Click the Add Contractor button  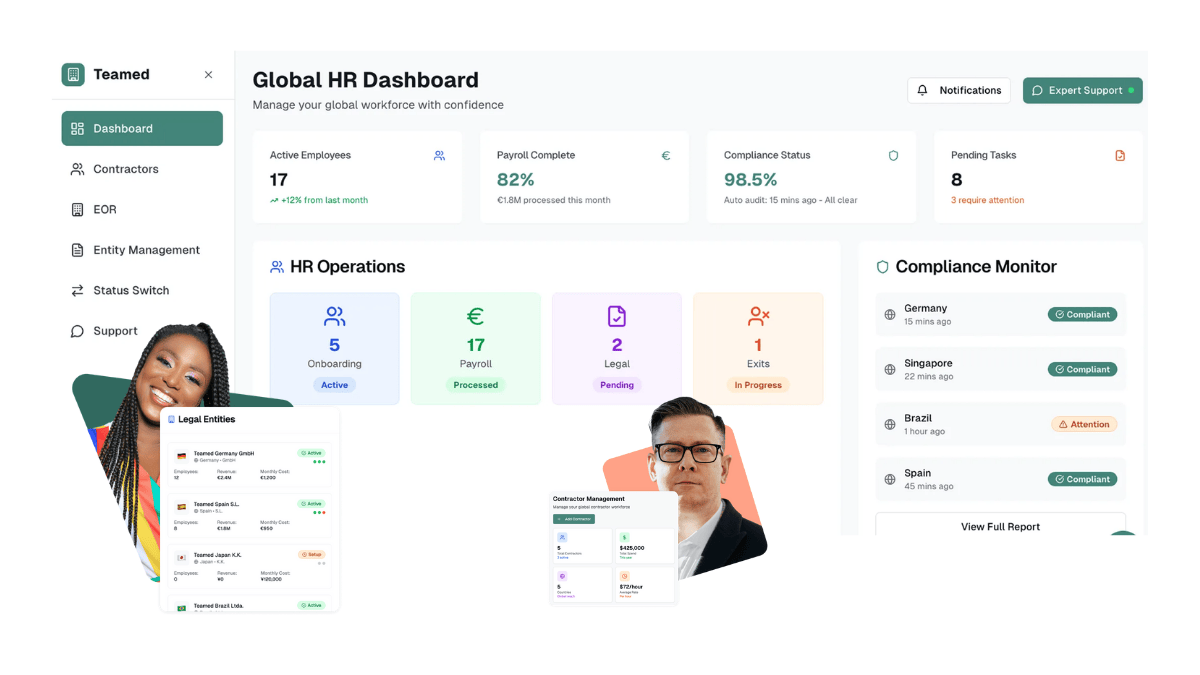pyautogui.click(x=574, y=519)
